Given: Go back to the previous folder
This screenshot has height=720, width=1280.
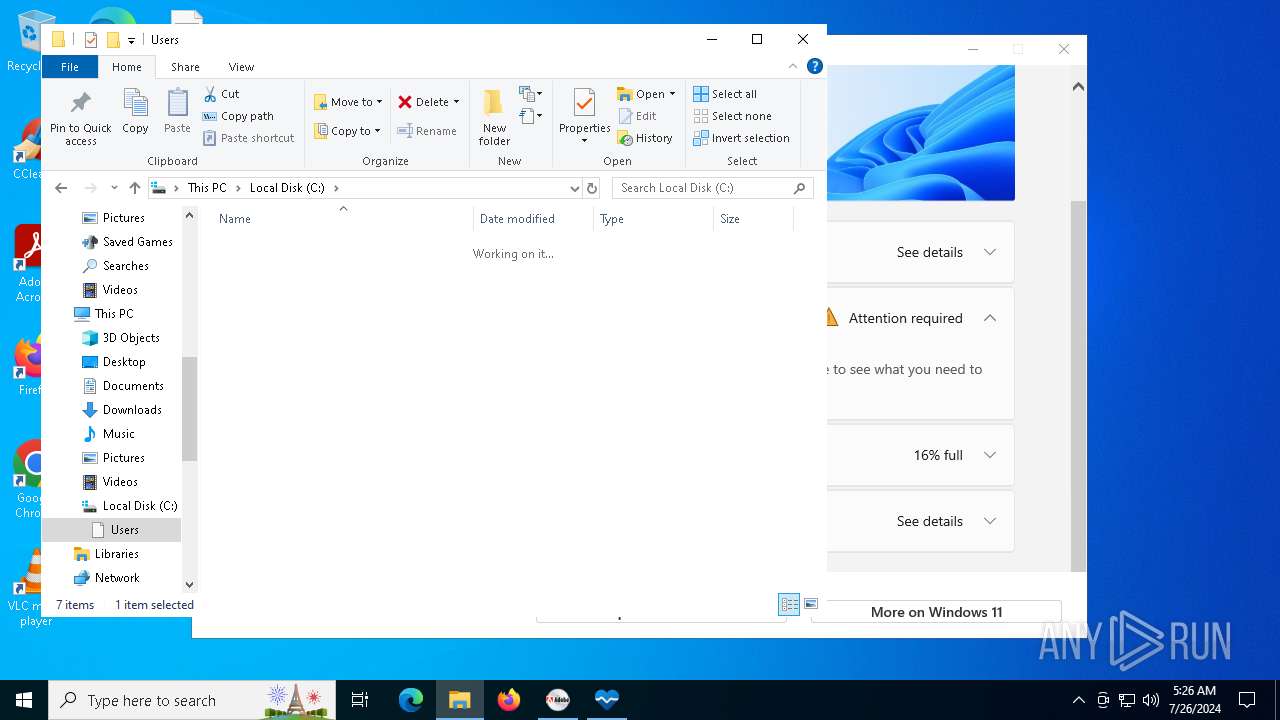Looking at the screenshot, I should [x=61, y=188].
